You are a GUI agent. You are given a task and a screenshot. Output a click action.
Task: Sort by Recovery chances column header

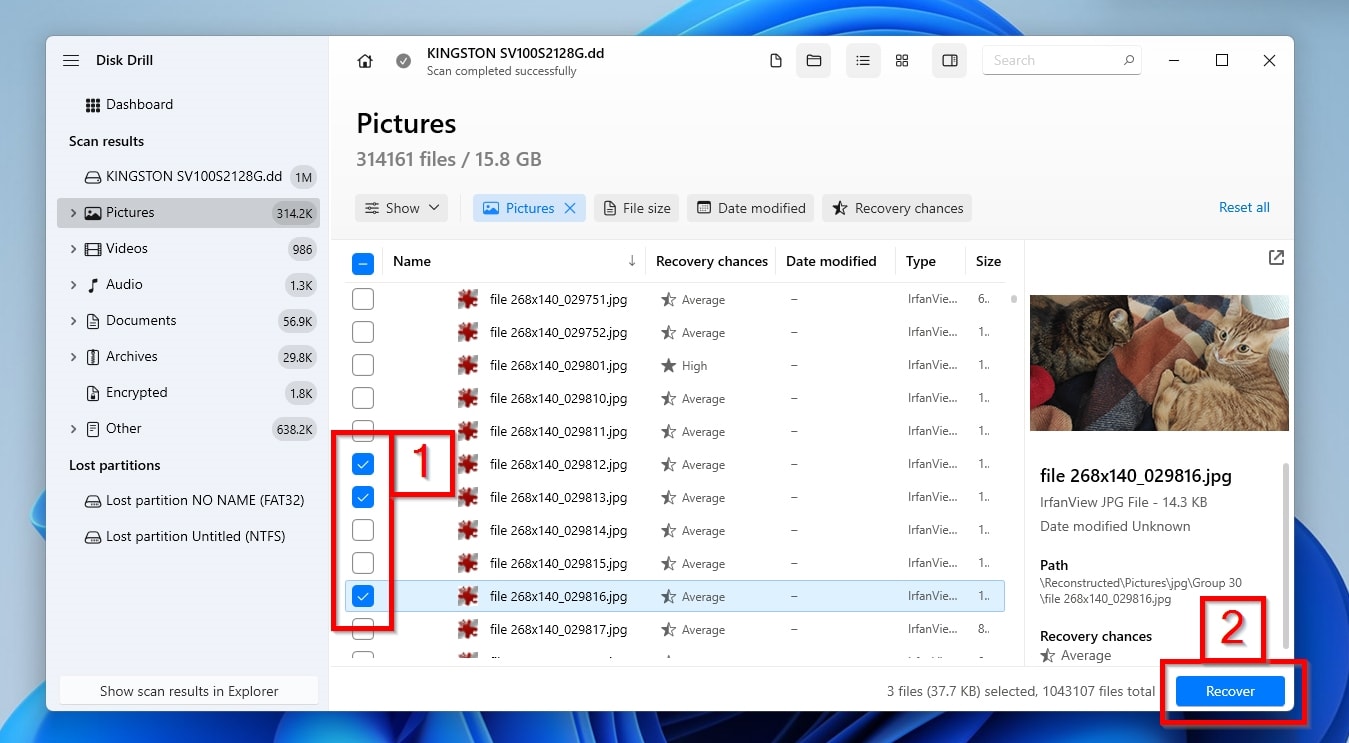711,261
